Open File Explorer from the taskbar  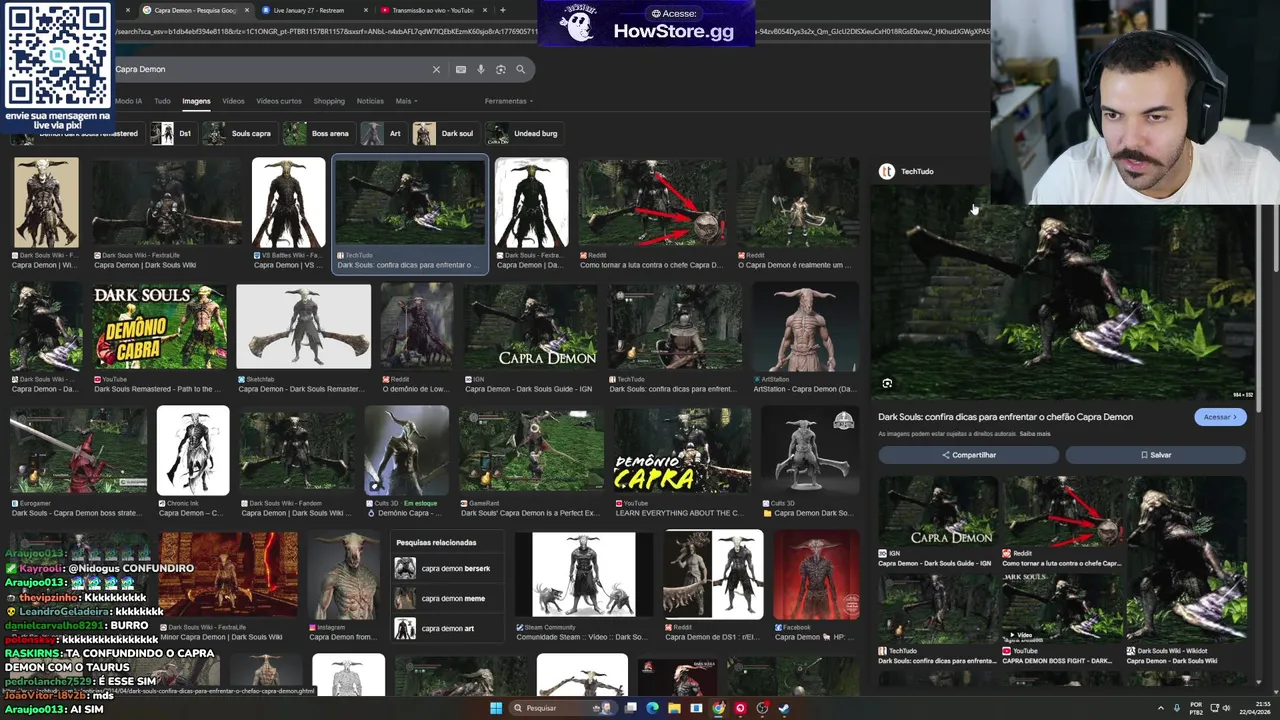[x=674, y=708]
